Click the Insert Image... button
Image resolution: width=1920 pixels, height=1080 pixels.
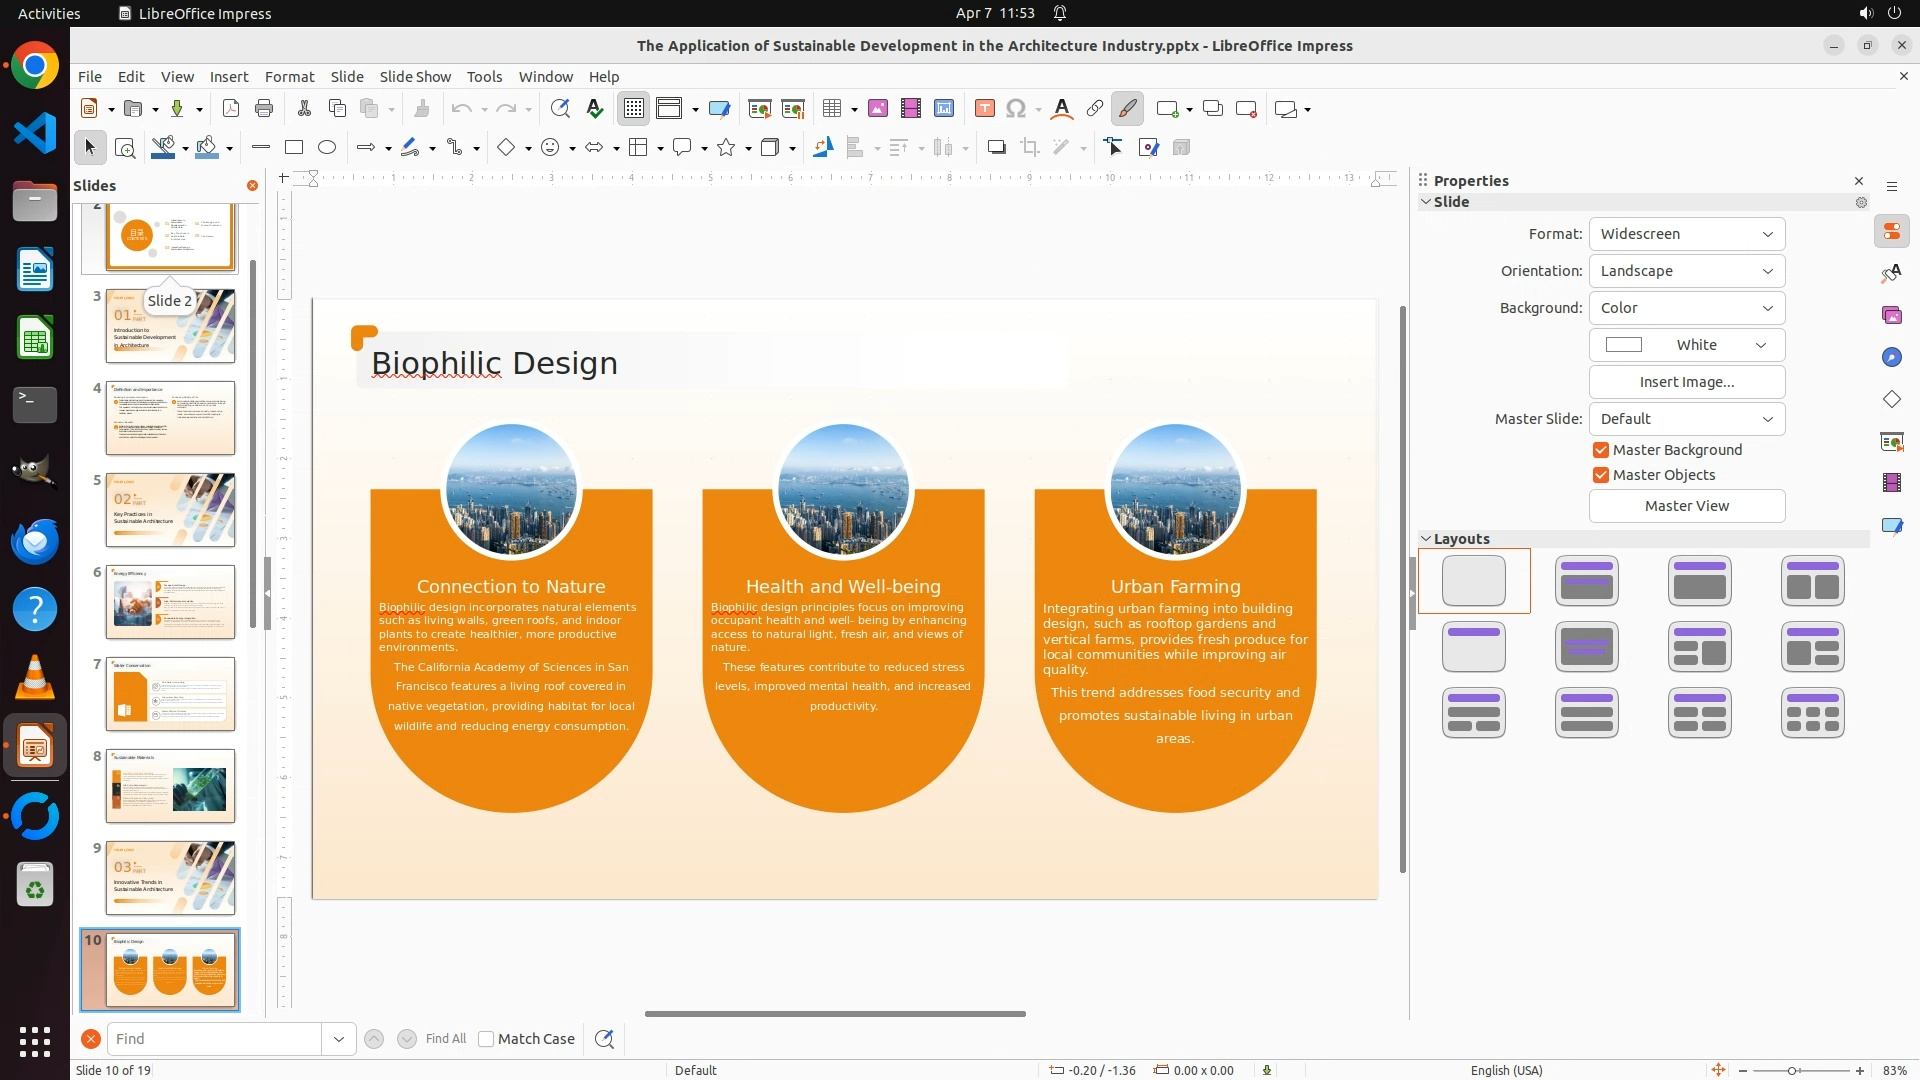point(1686,382)
